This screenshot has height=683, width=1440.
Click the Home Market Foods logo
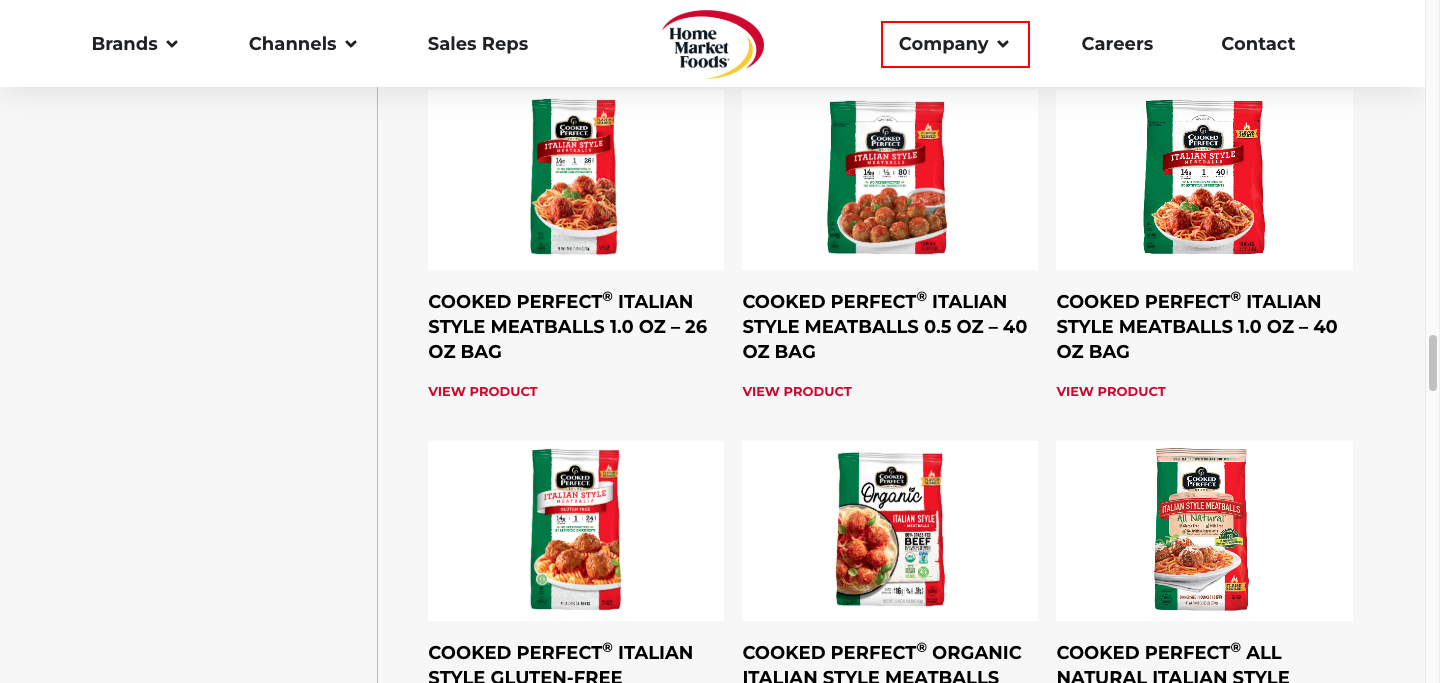(x=712, y=45)
